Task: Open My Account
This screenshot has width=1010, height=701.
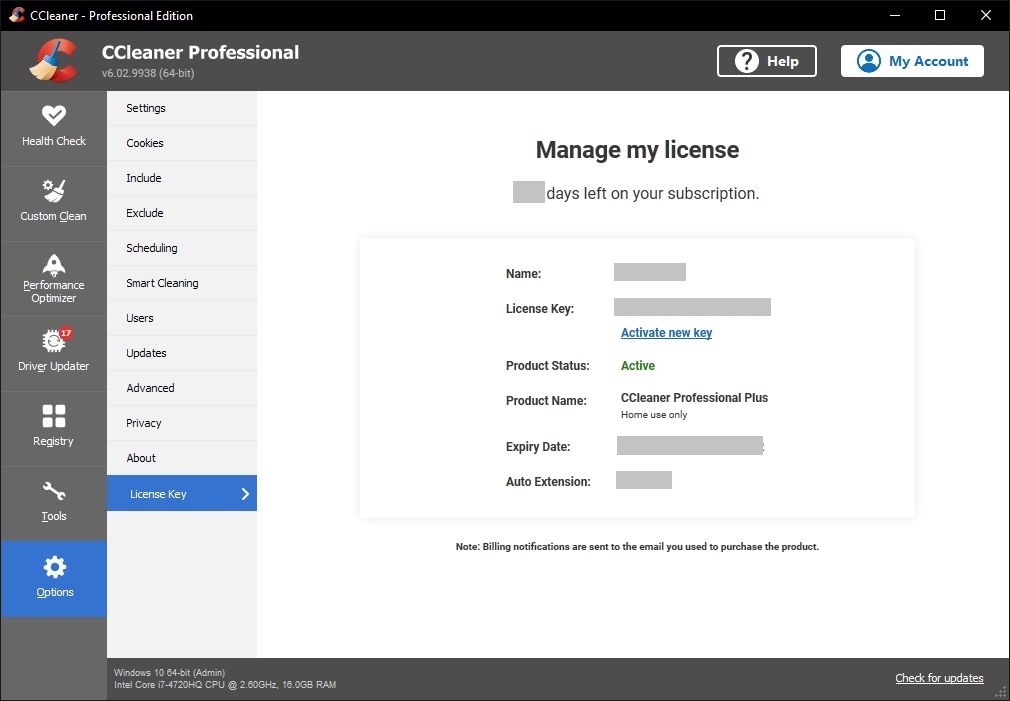Action: pos(911,61)
